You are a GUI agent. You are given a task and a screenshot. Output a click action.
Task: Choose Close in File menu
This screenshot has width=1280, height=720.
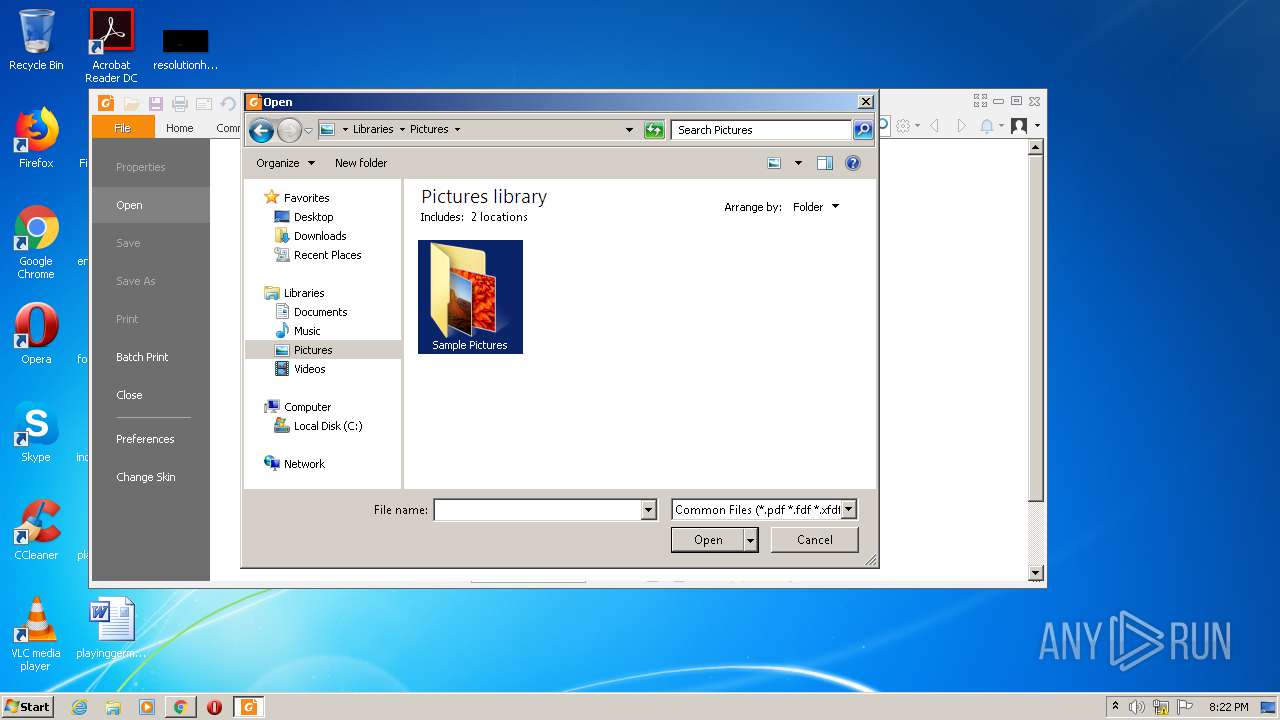tap(129, 395)
